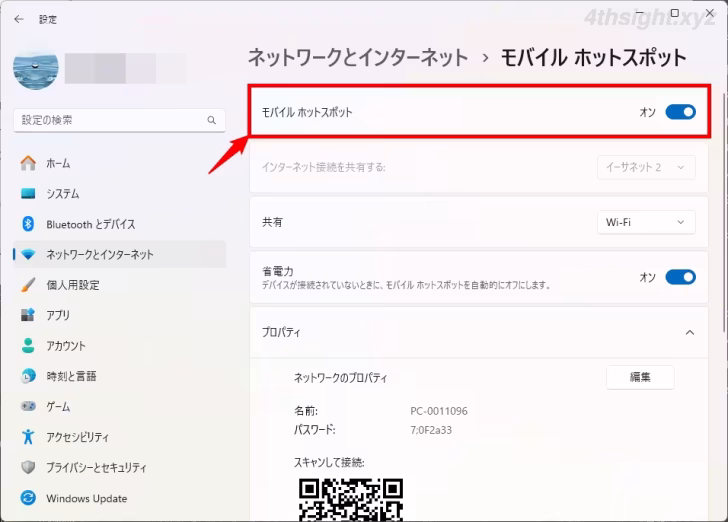Open アクセシビリティ settings
The image size is (728, 522).
119,437
